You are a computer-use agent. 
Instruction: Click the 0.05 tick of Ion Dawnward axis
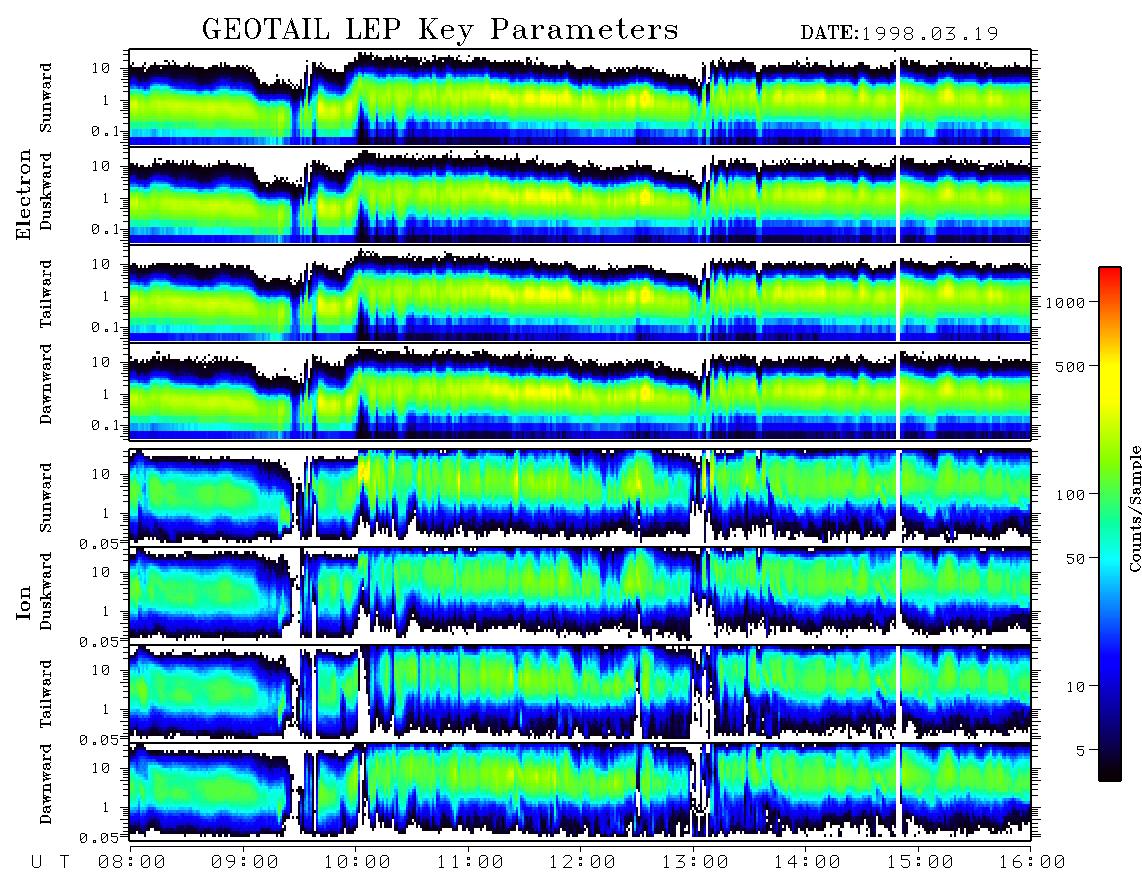click(x=101, y=838)
